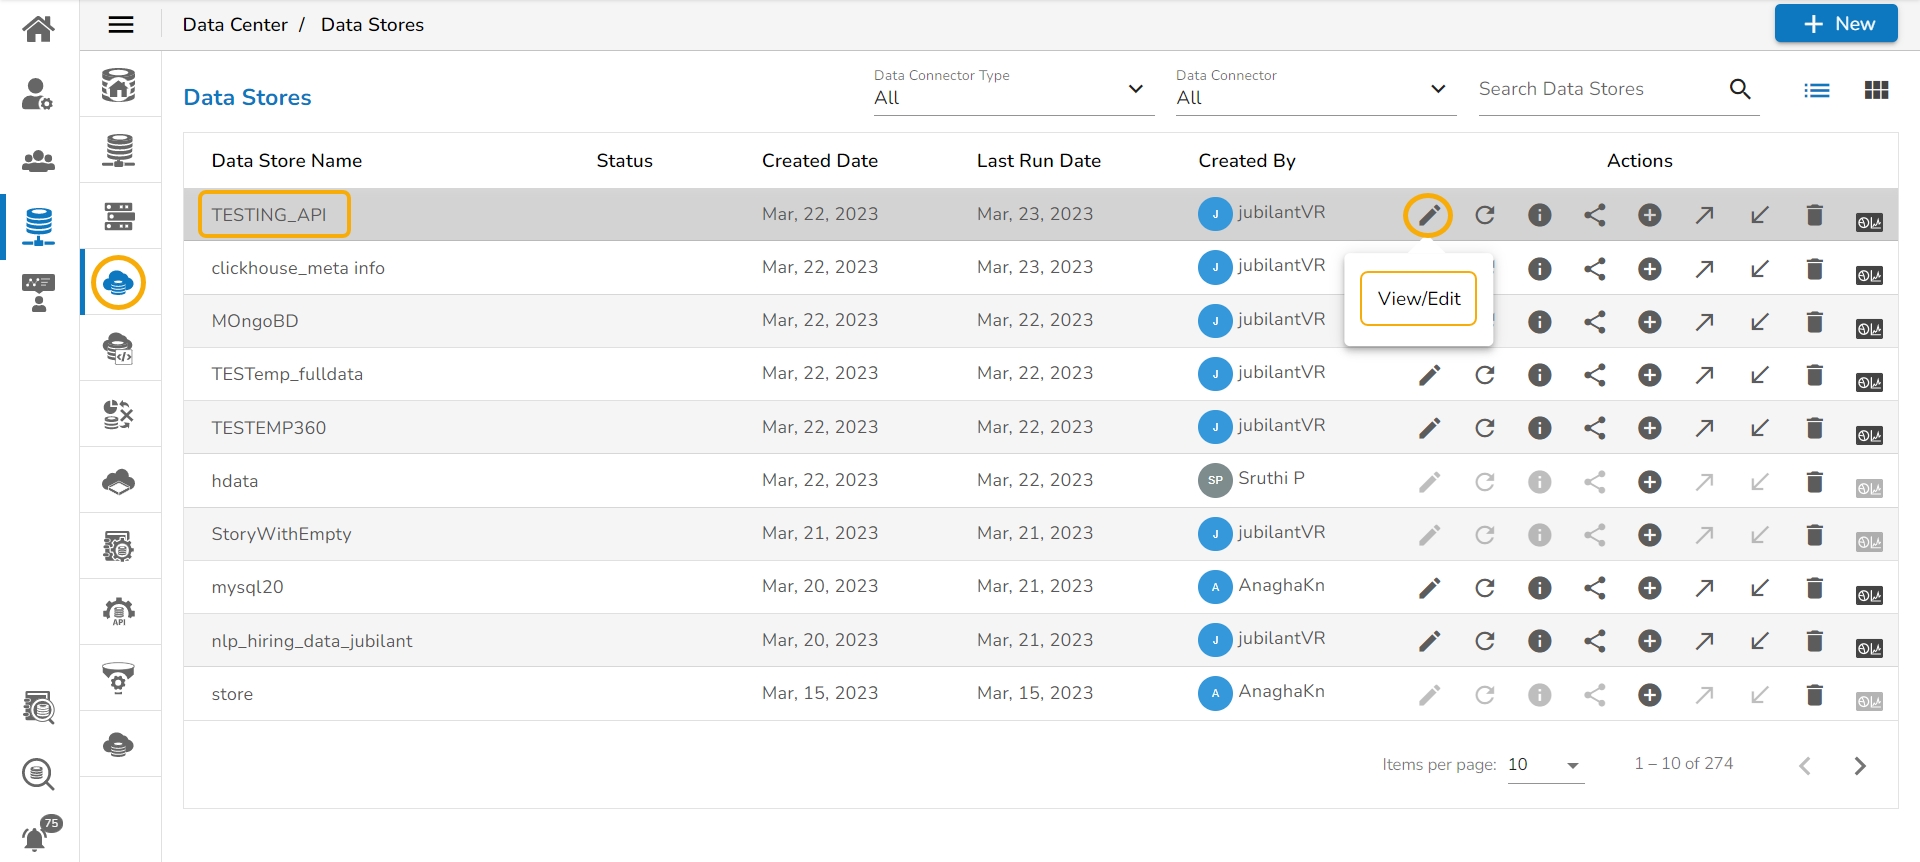Toggle the hamburger navigation menu
This screenshot has width=1920, height=862.
121,25
